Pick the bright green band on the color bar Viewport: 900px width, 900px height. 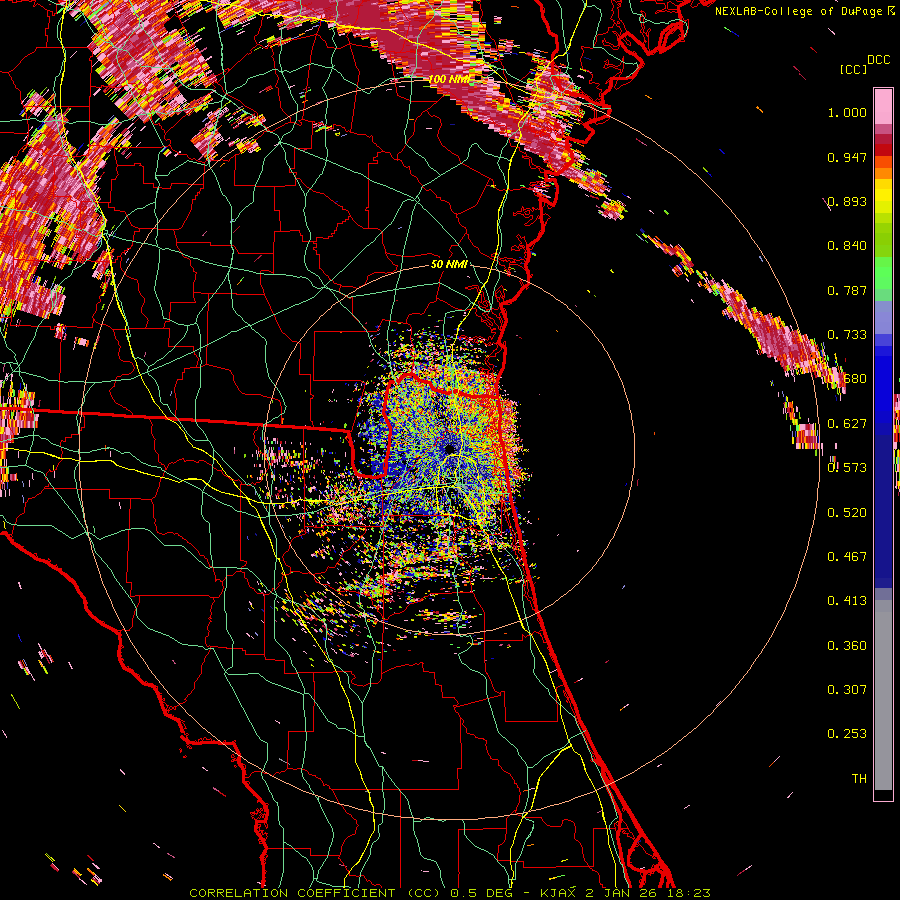tap(883, 273)
